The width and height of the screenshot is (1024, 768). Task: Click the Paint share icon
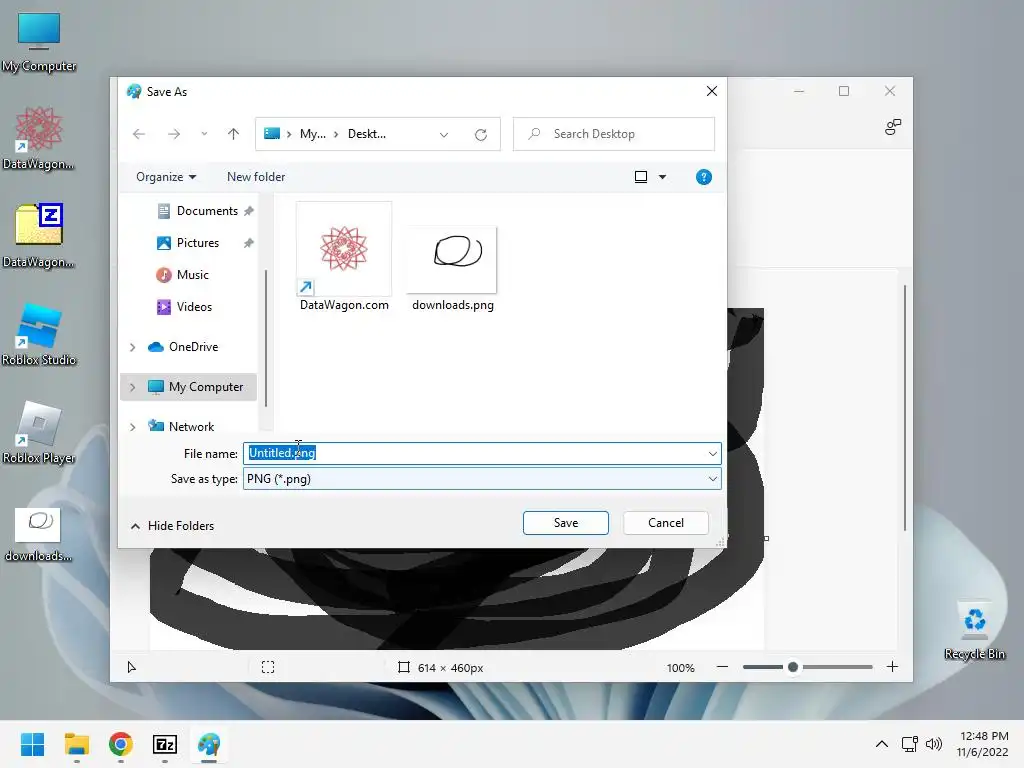pyautogui.click(x=893, y=127)
